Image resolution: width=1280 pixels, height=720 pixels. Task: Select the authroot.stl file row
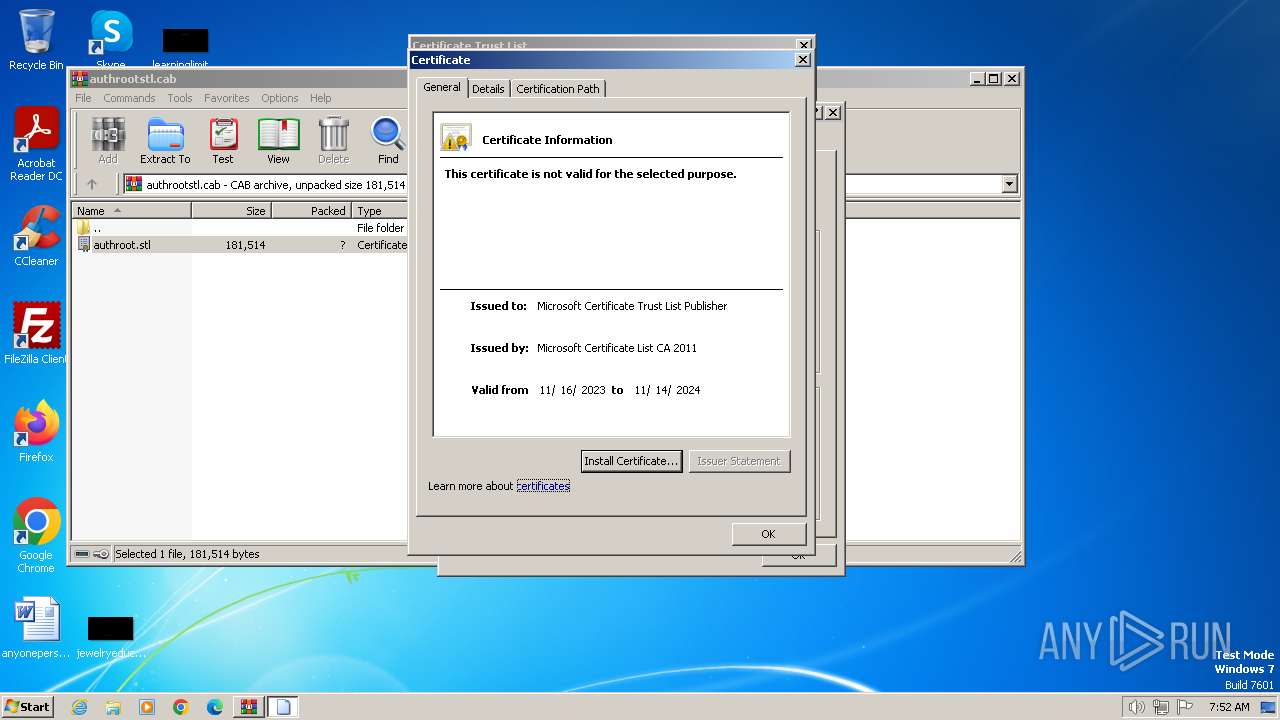coord(240,245)
